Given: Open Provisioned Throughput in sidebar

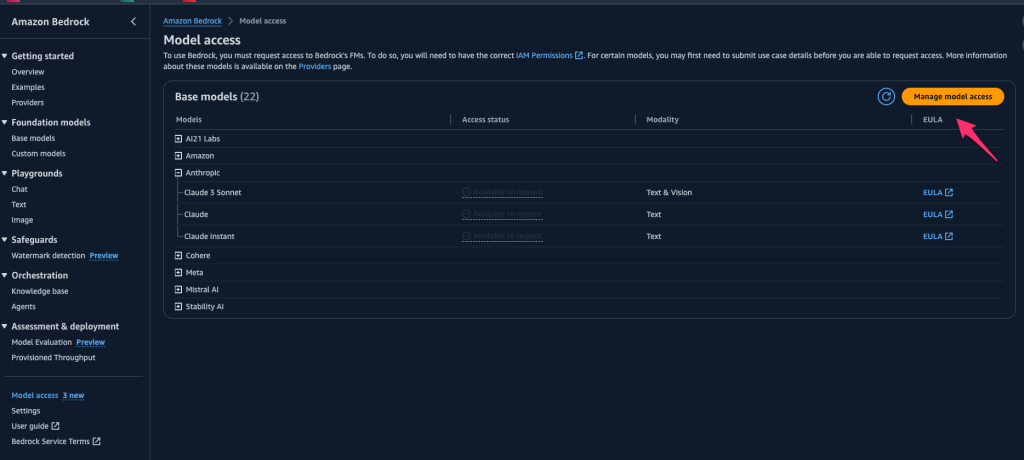Looking at the screenshot, I should [x=54, y=358].
